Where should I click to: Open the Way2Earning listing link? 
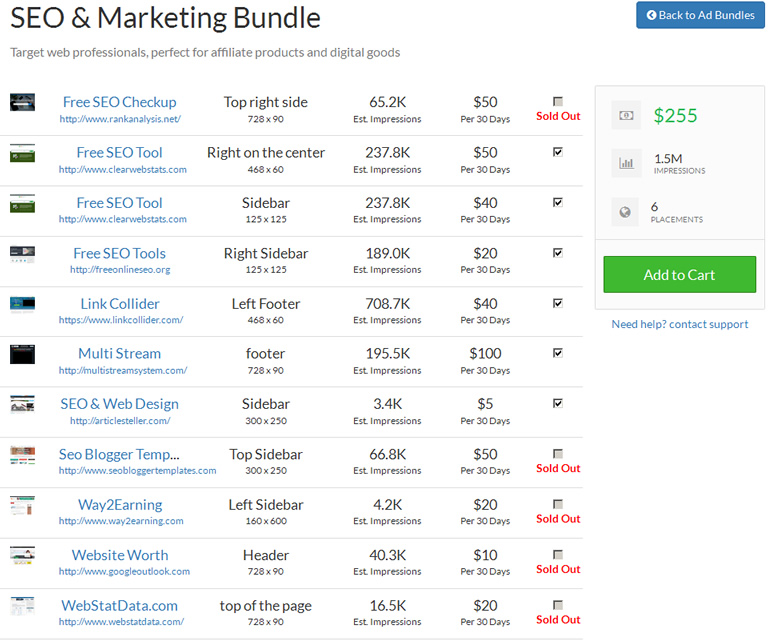click(120, 505)
